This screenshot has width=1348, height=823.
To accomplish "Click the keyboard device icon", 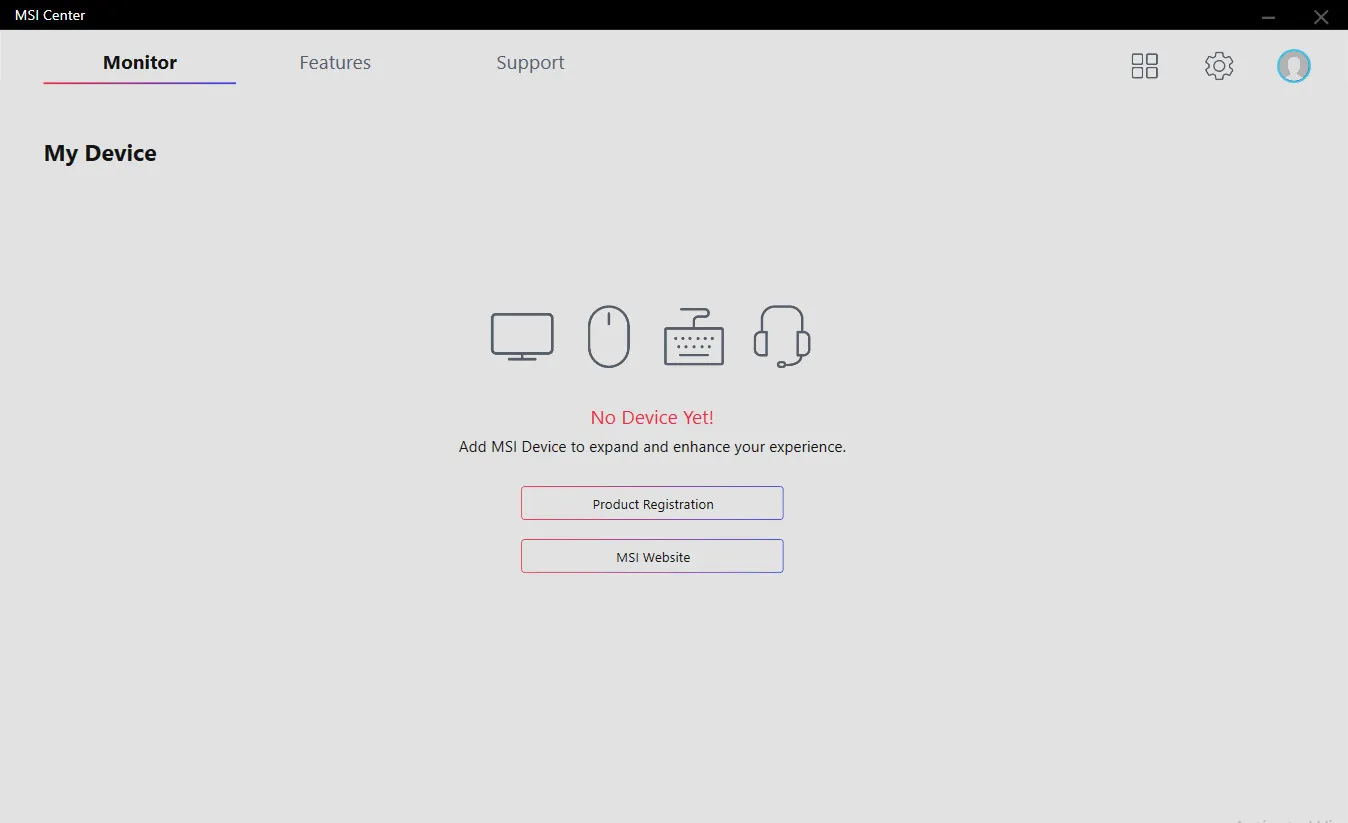I will [x=693, y=338].
